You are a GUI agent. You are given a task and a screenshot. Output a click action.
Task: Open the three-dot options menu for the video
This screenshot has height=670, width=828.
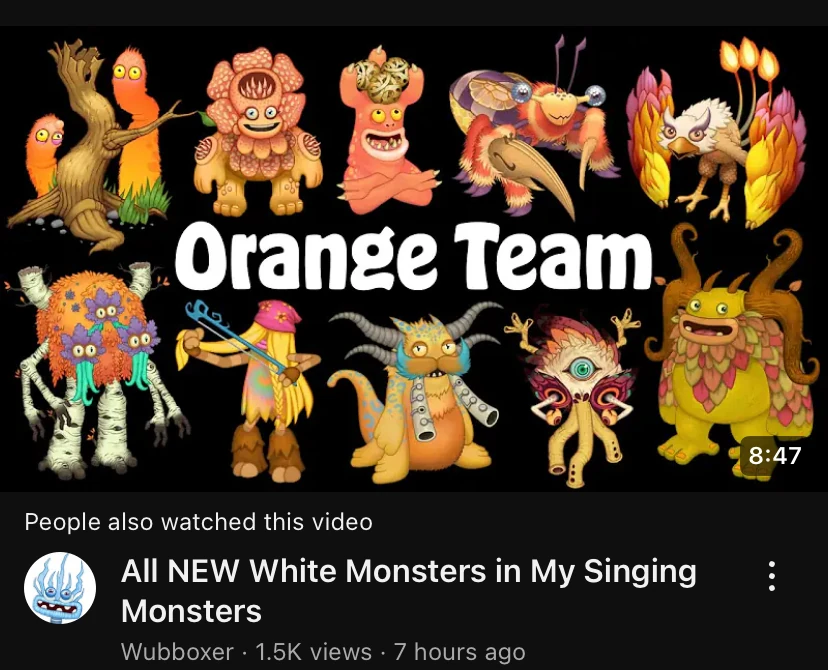[773, 576]
